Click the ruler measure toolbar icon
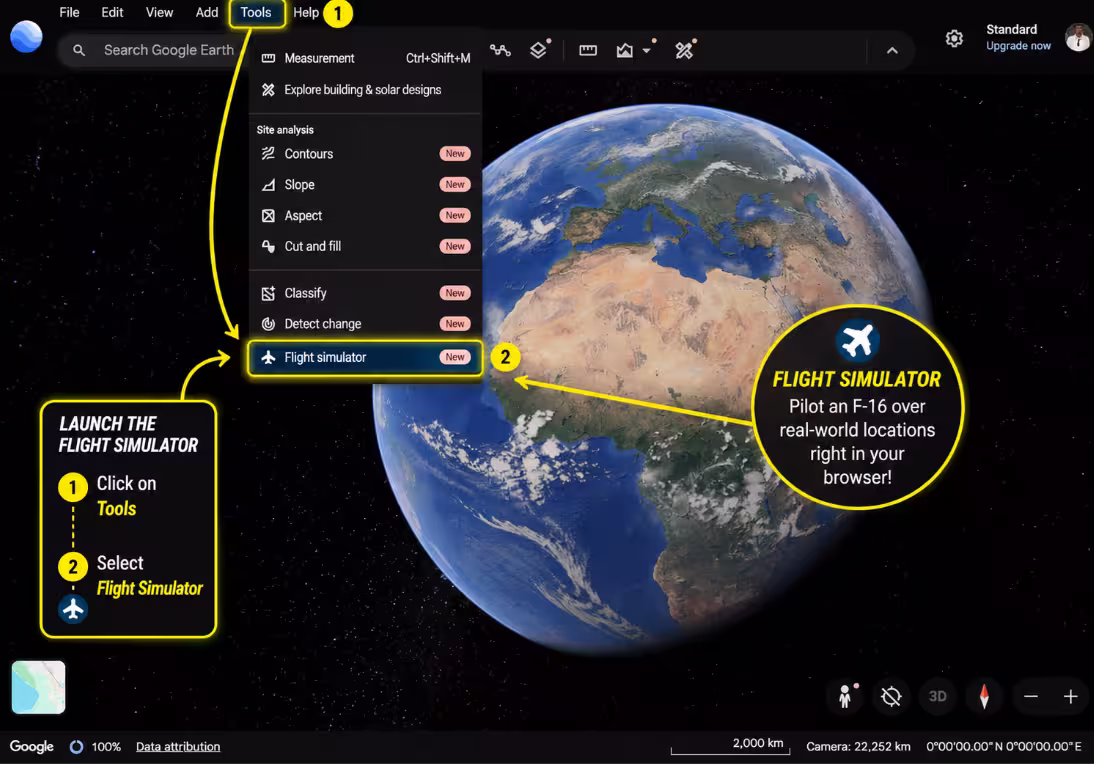This screenshot has width=1094, height=764. tap(588, 50)
